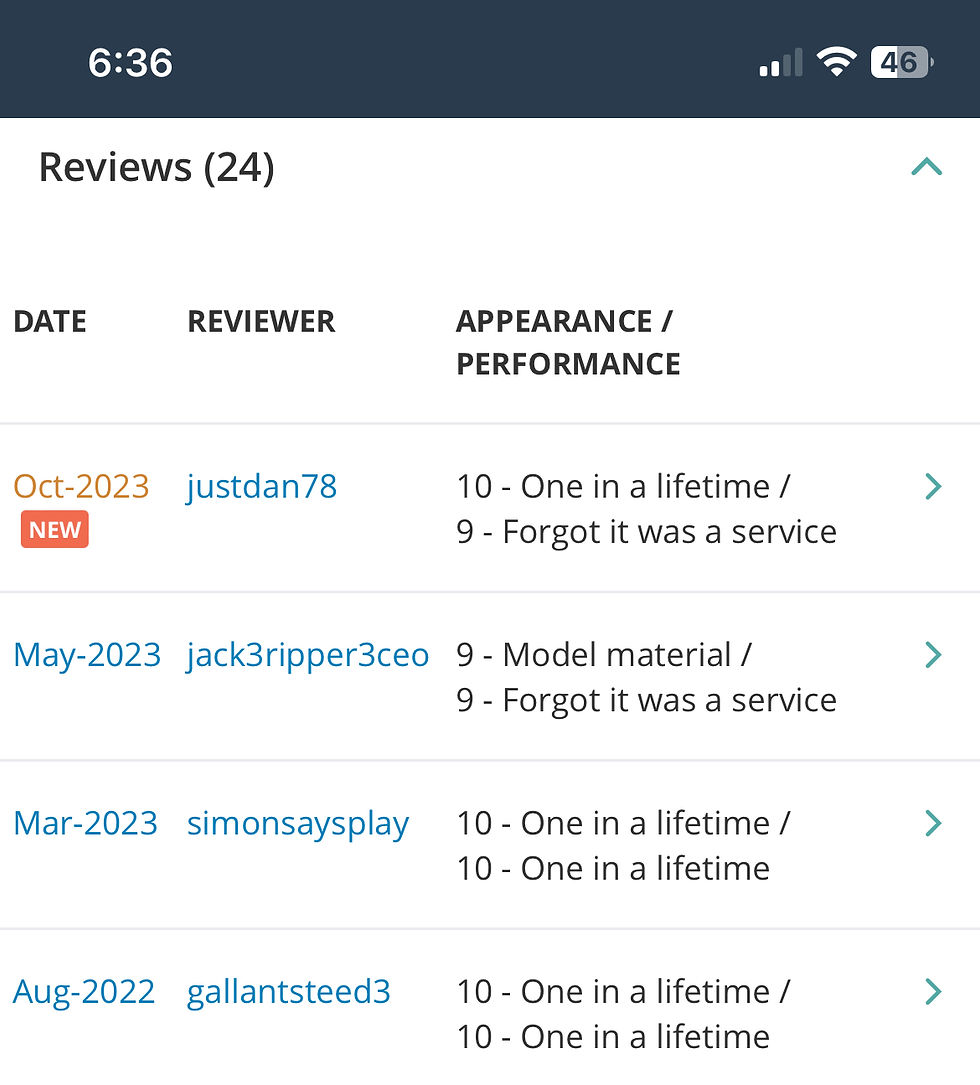
Task: Select the Aug-2022 review date
Action: pos(84,992)
